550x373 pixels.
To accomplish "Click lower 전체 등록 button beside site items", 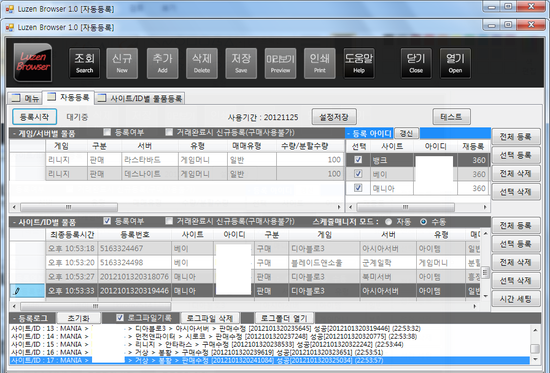I will (x=516, y=226).
